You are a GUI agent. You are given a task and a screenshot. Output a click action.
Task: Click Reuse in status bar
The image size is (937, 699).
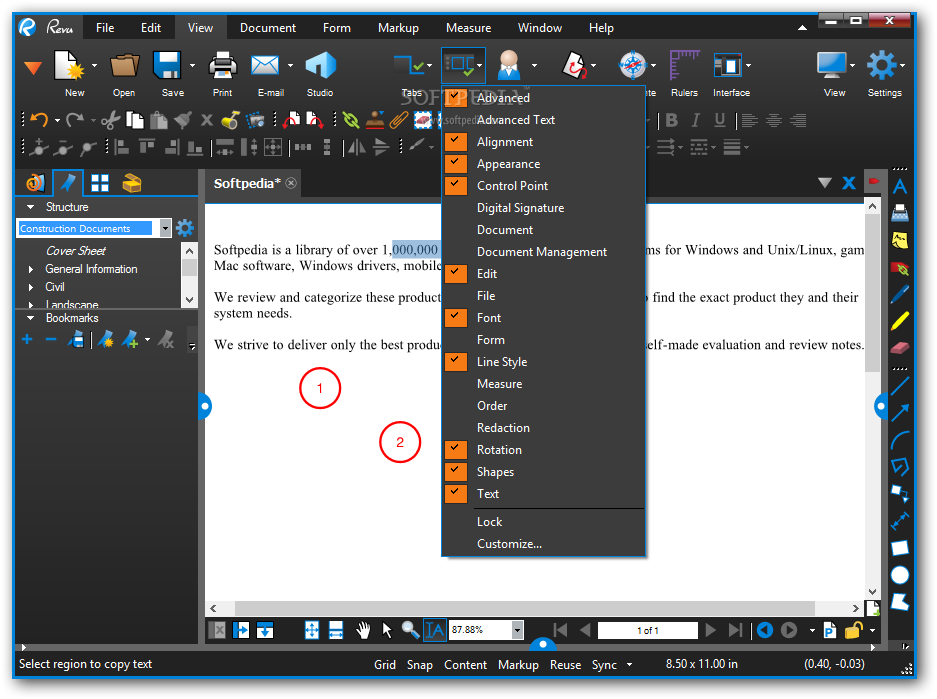pyautogui.click(x=565, y=665)
